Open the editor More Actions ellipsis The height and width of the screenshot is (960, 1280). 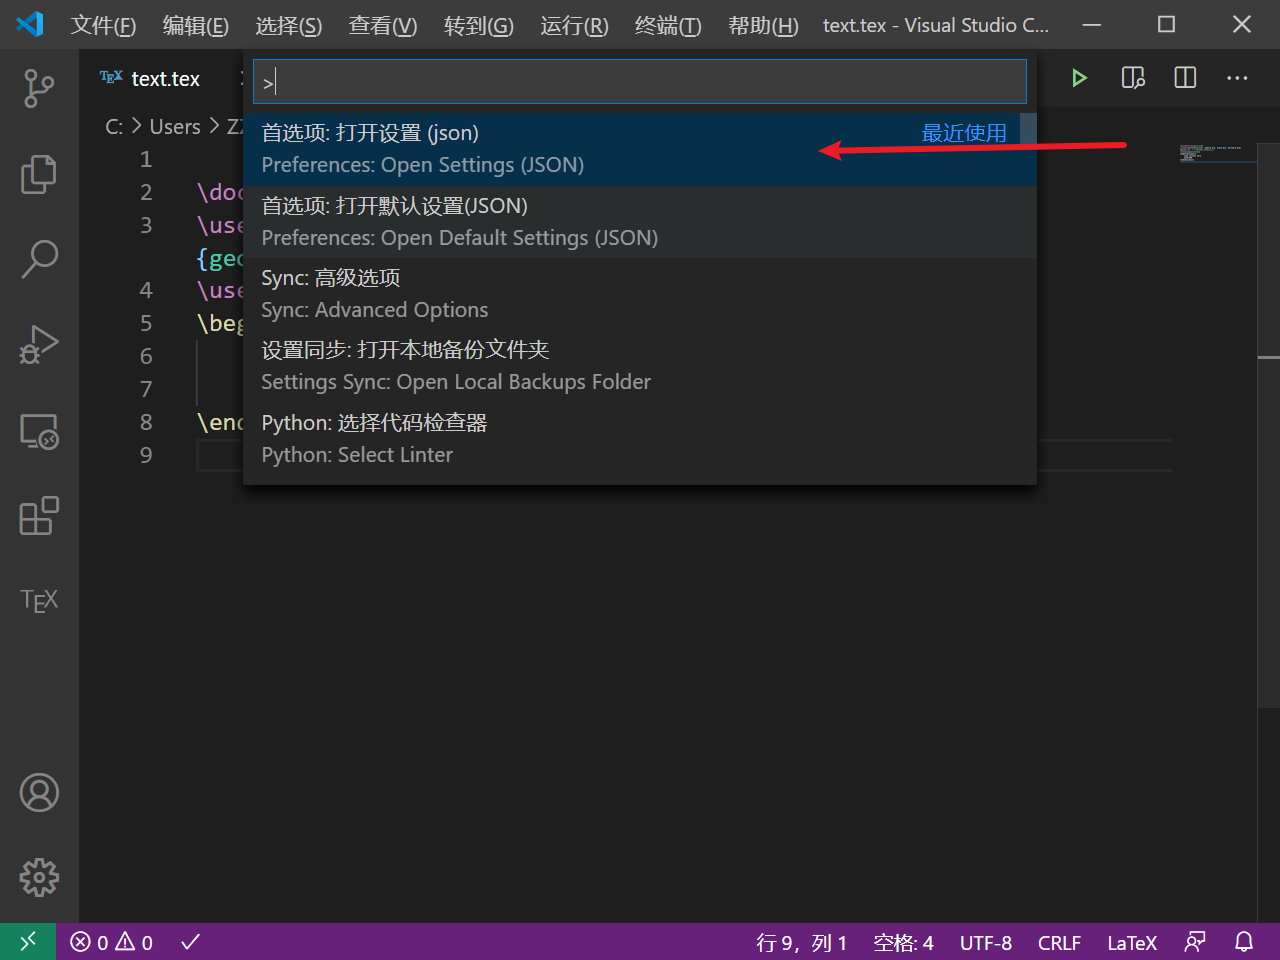[1237, 78]
